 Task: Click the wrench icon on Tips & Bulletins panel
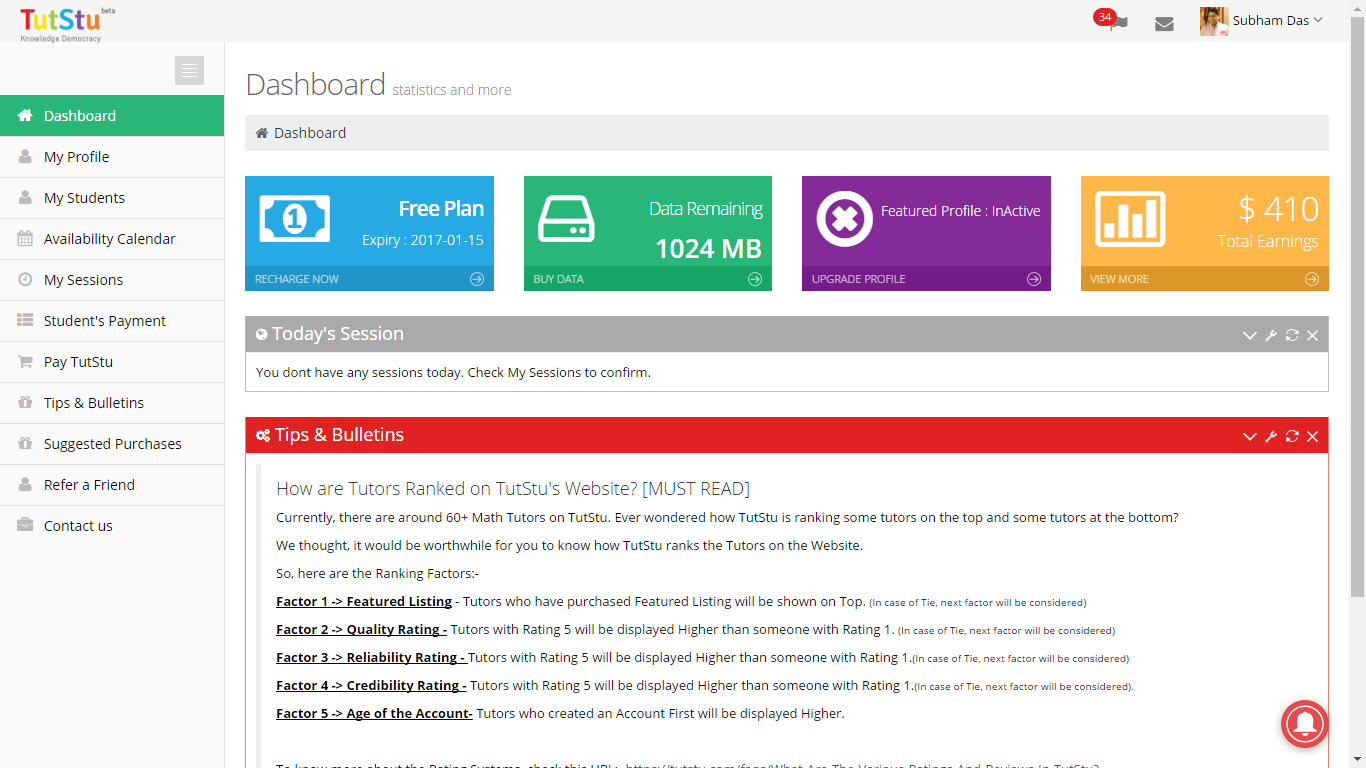(1271, 436)
